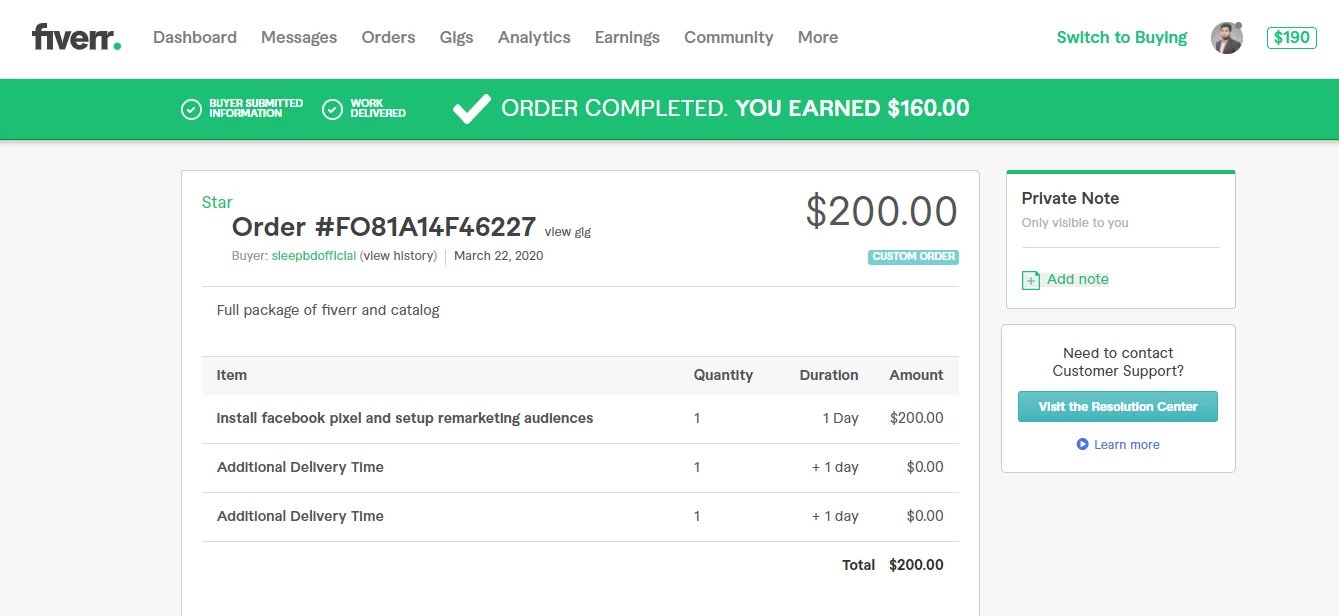
Task: Click the Fiverr logo
Action: (76, 38)
